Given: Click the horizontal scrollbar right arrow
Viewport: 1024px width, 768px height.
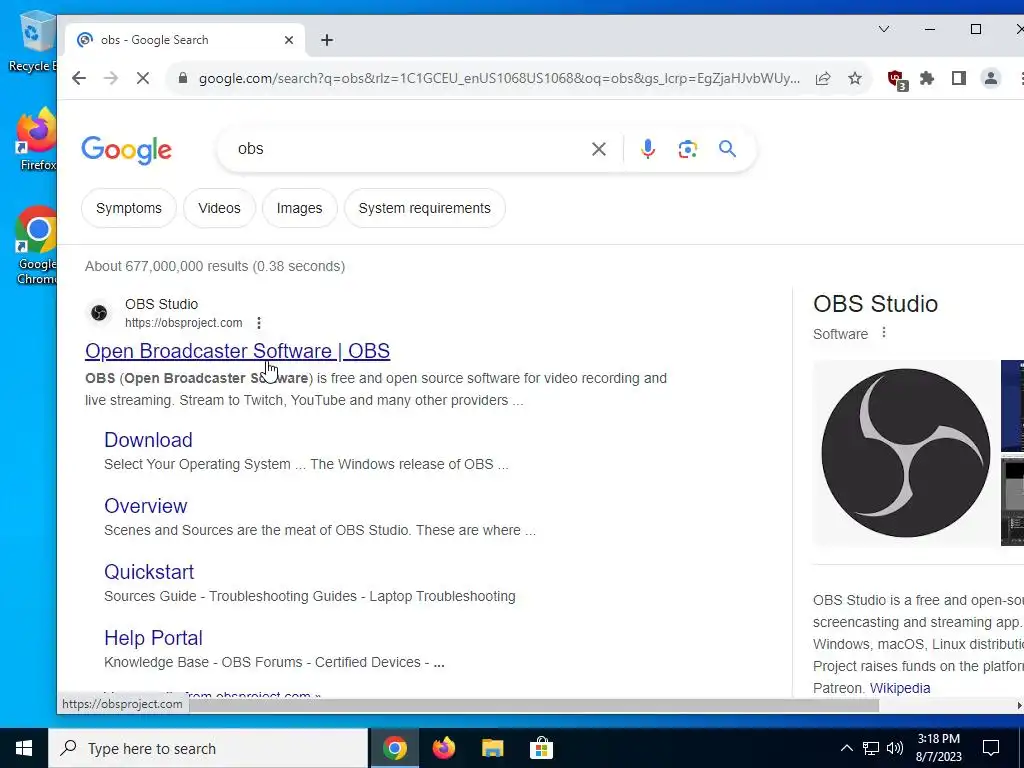Looking at the screenshot, I should coord(1019,705).
